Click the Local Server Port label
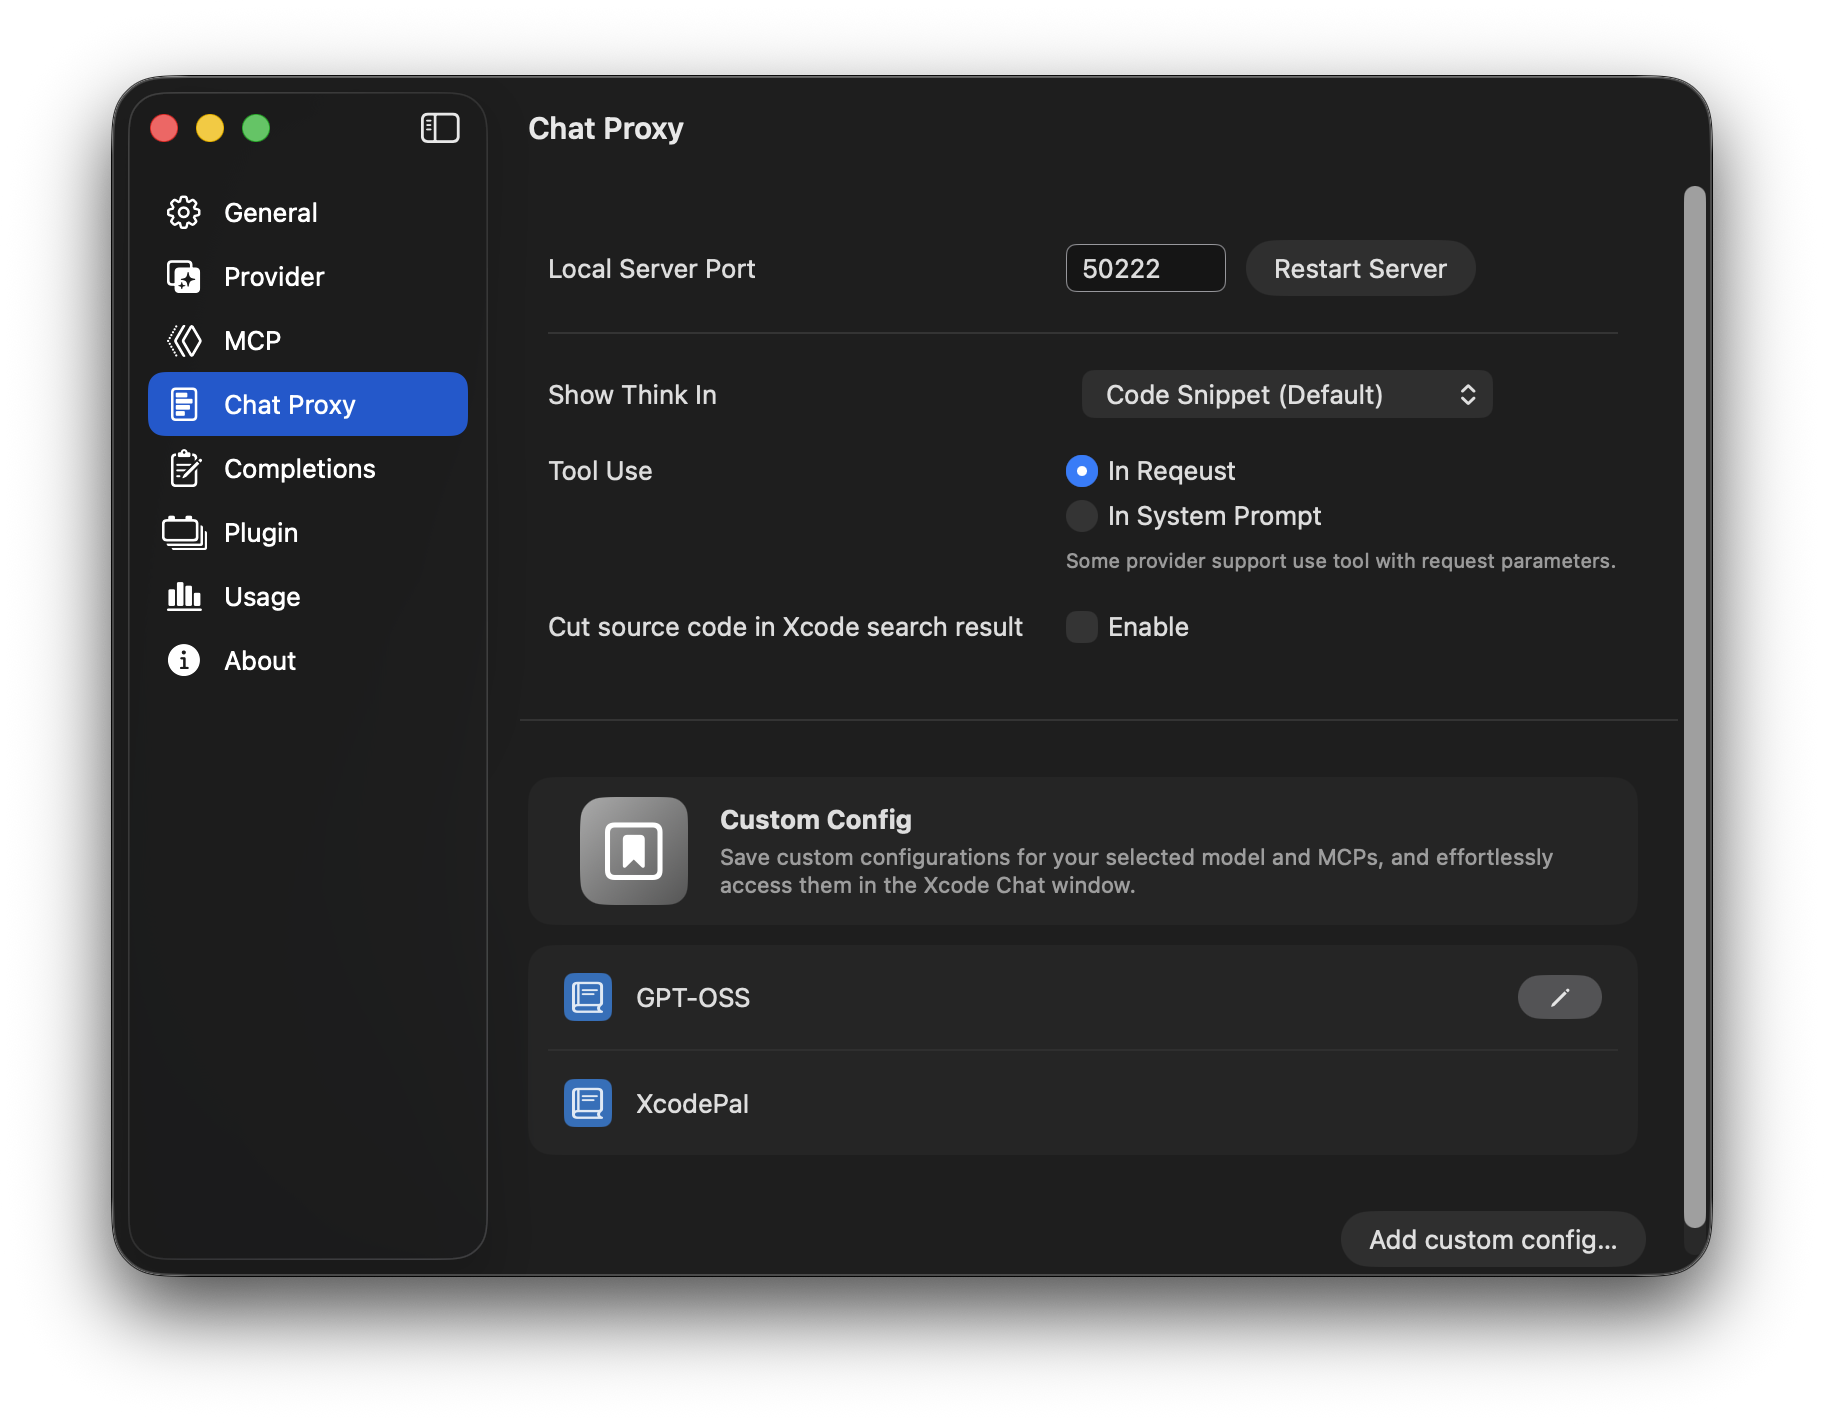The image size is (1824, 1424). pyautogui.click(x=652, y=269)
